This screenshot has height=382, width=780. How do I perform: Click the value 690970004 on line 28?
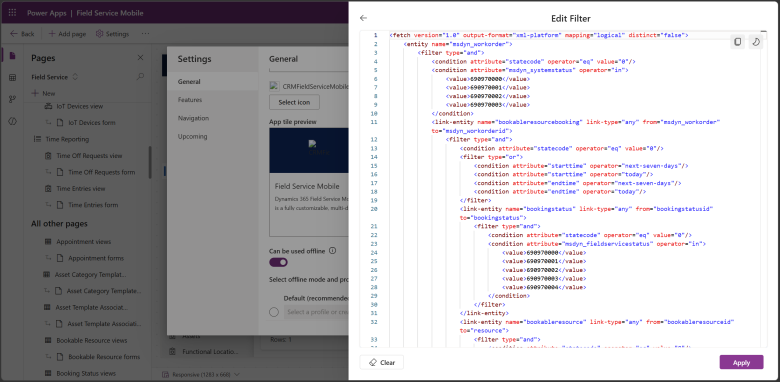pos(544,287)
